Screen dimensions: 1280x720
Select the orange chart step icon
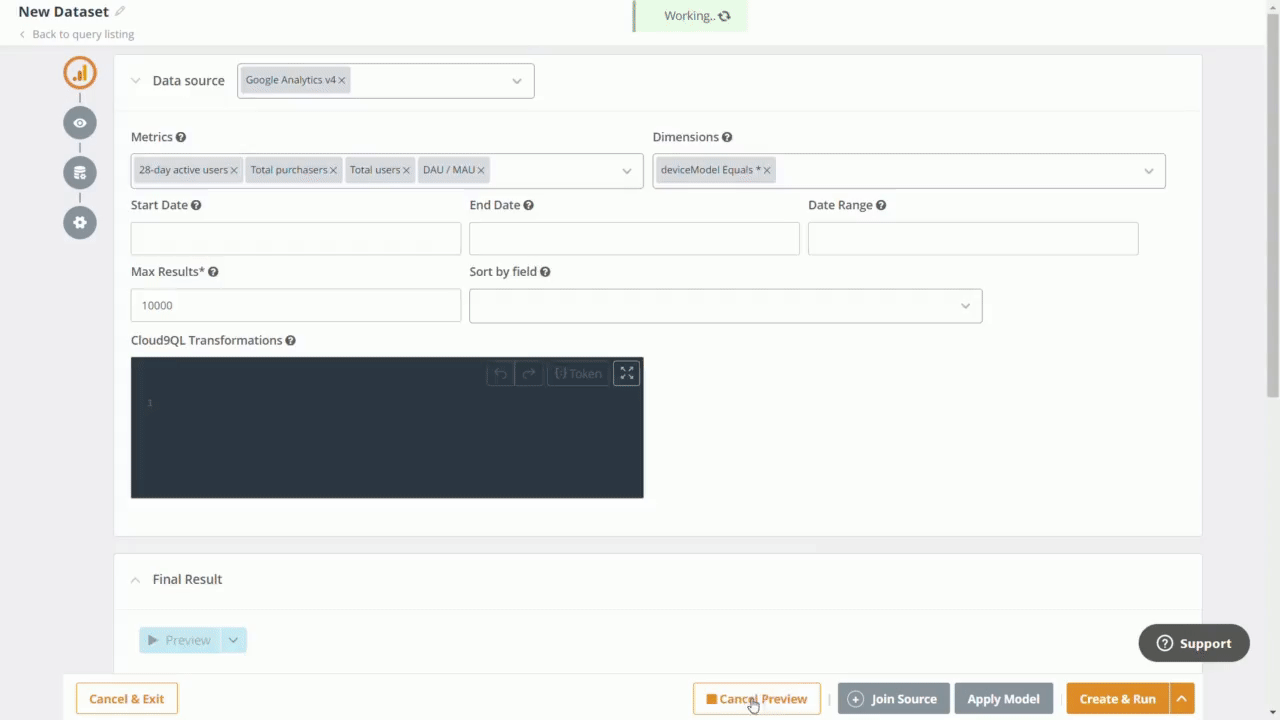pos(80,73)
